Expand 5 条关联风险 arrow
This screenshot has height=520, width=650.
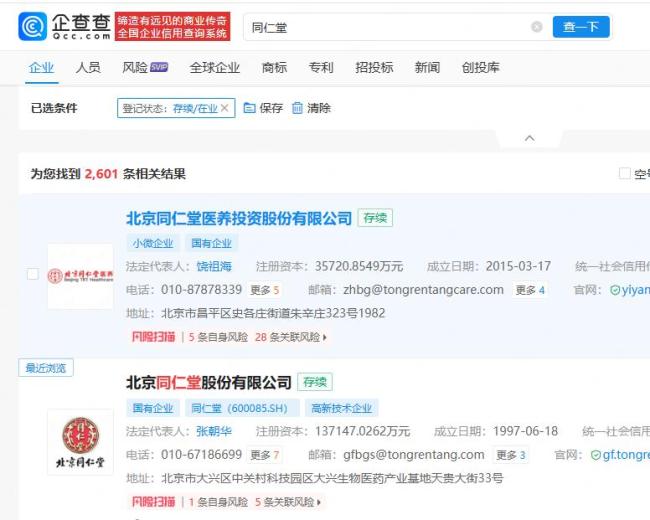[x=319, y=502]
